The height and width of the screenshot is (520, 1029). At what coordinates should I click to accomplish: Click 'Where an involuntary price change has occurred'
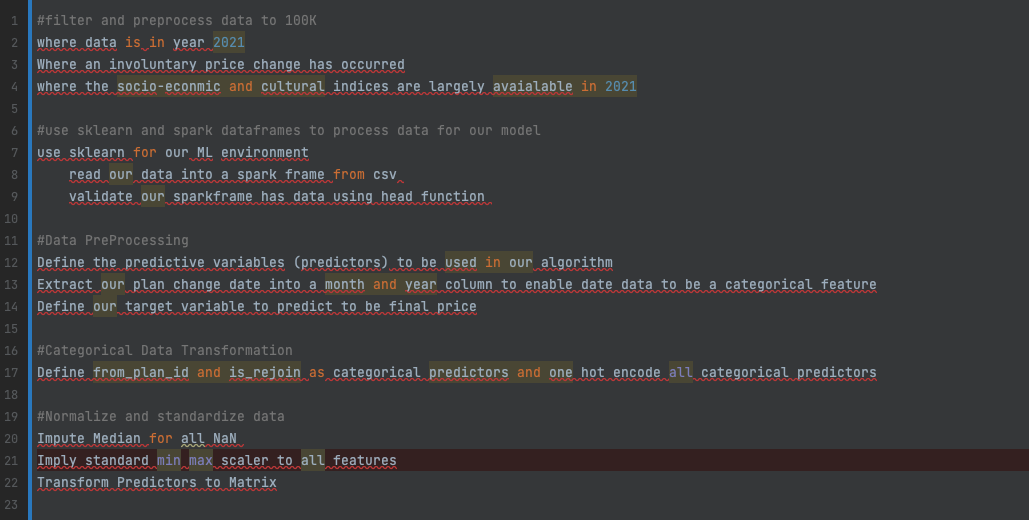pyautogui.click(x=220, y=65)
